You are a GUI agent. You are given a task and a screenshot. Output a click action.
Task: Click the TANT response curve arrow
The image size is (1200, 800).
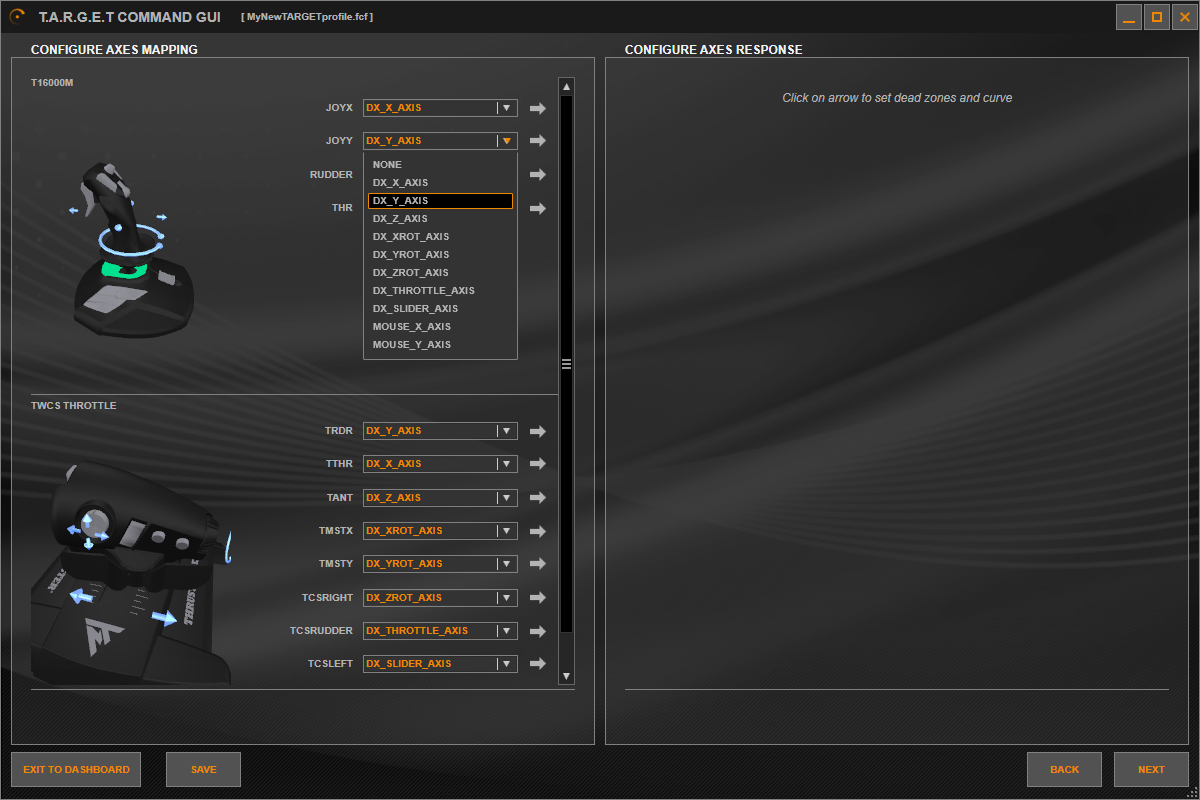click(537, 498)
